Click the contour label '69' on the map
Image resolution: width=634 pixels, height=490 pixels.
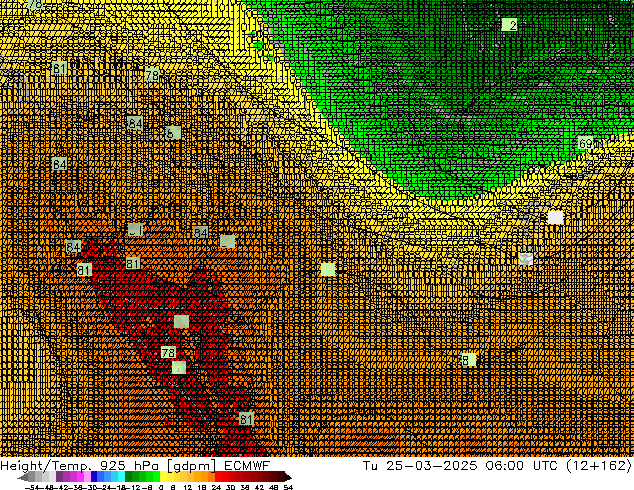point(585,143)
